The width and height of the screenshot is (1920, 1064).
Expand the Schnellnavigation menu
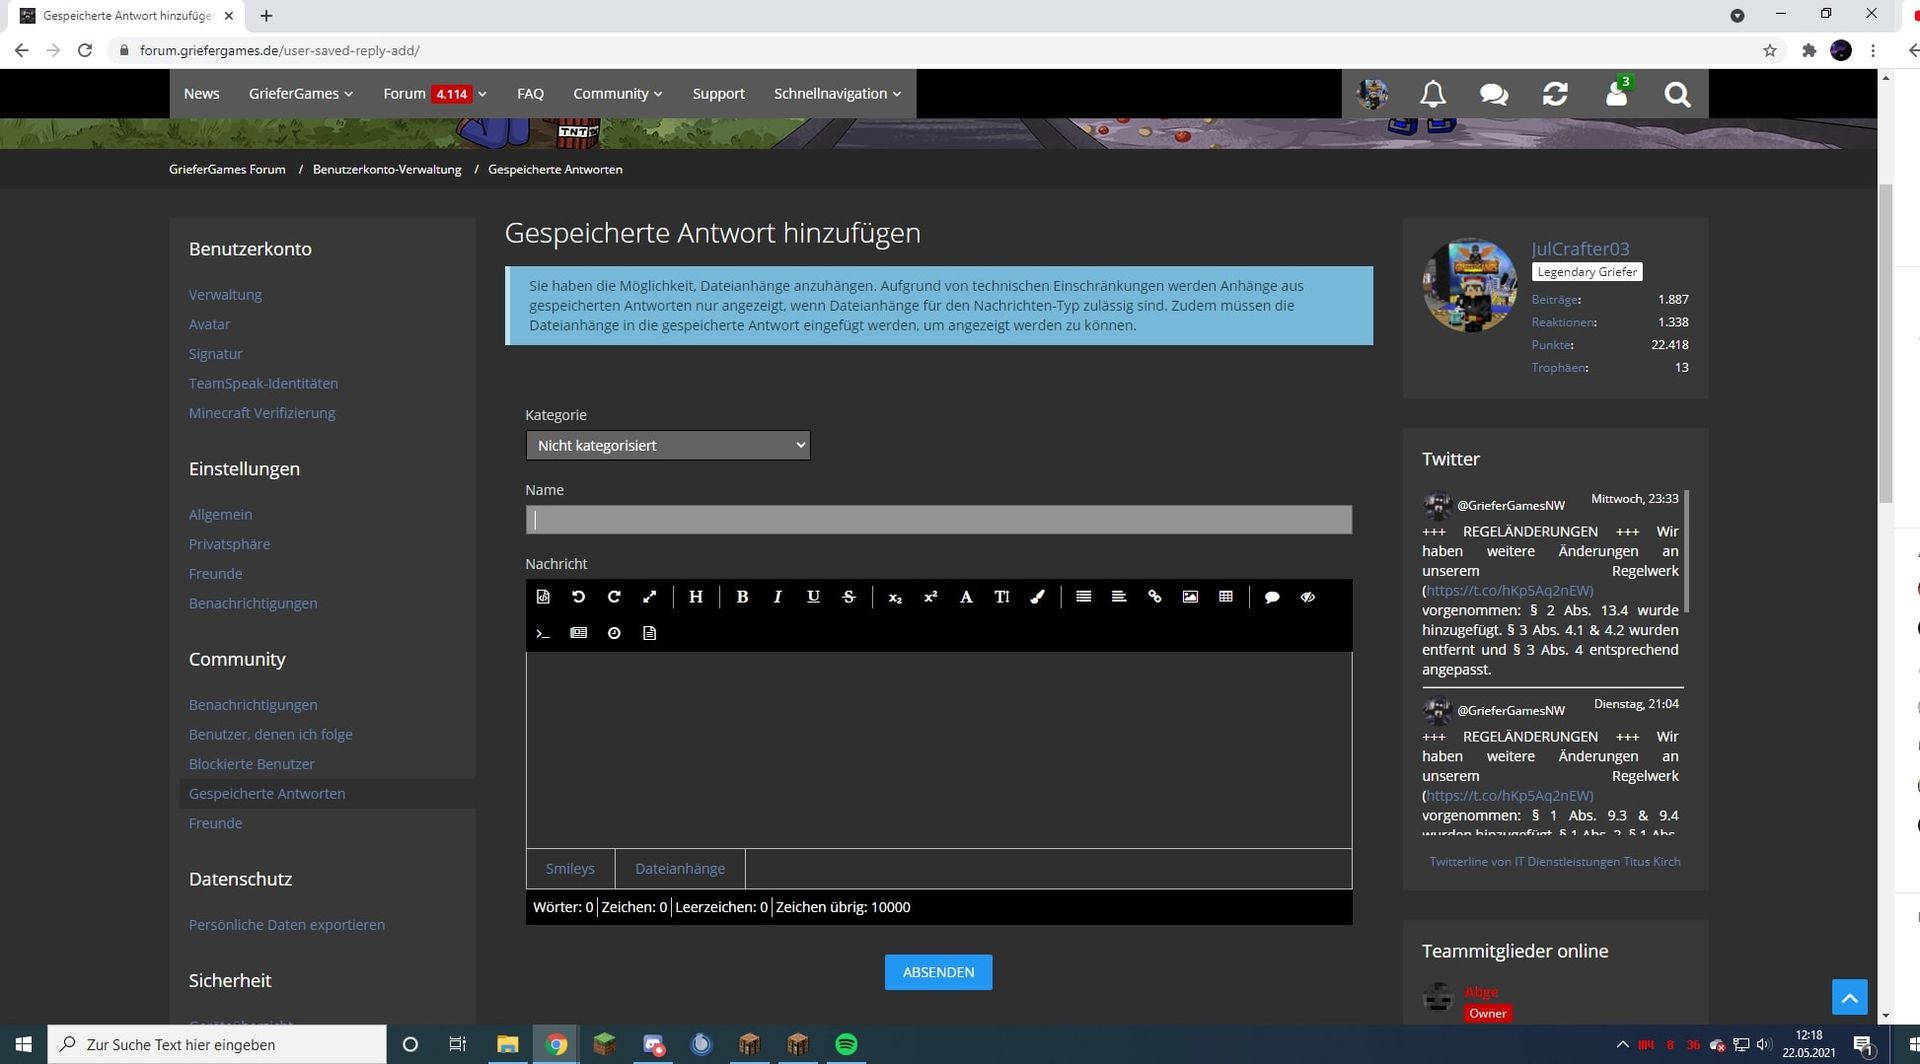(837, 94)
